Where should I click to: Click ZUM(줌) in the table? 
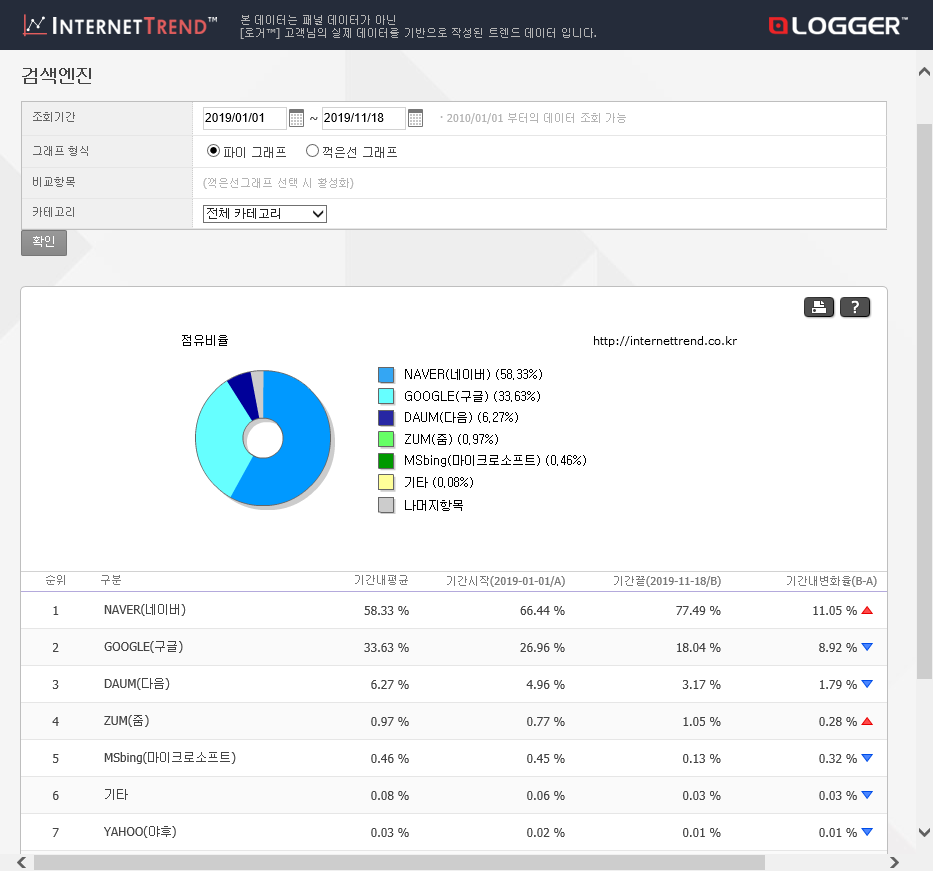[126, 720]
